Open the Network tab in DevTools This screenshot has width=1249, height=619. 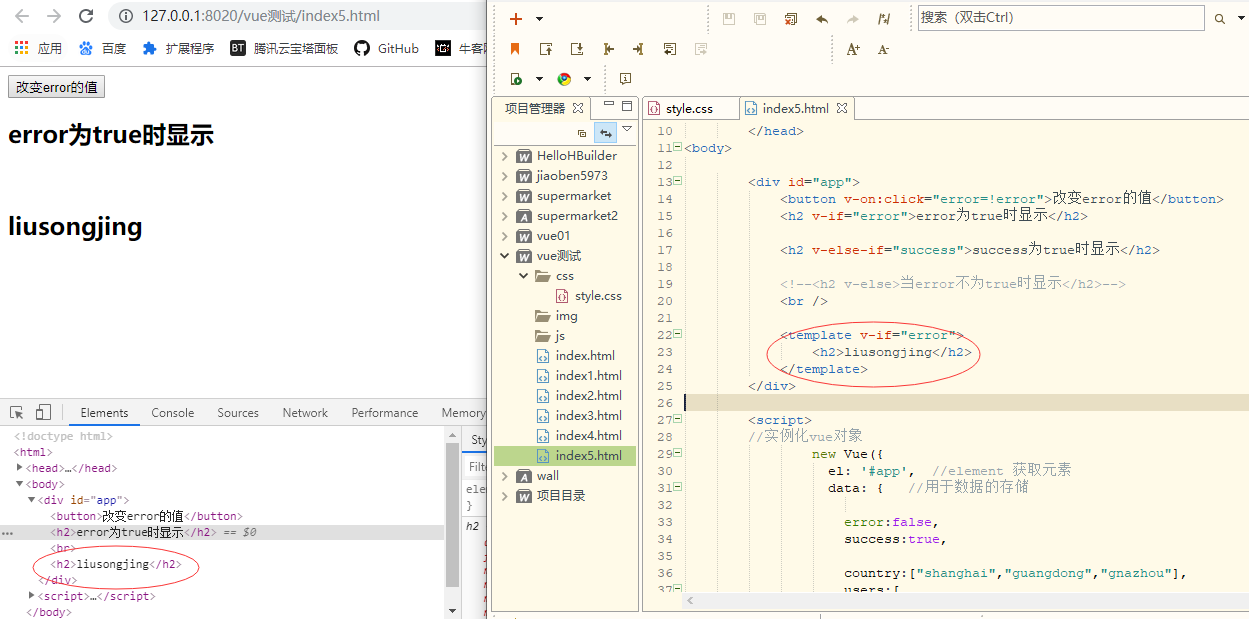305,413
